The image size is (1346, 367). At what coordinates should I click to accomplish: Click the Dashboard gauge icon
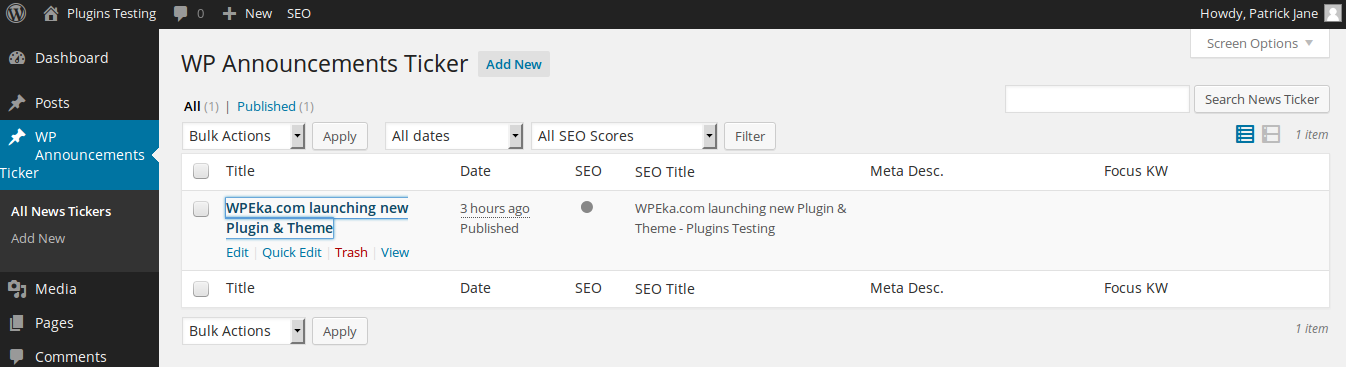pos(17,58)
